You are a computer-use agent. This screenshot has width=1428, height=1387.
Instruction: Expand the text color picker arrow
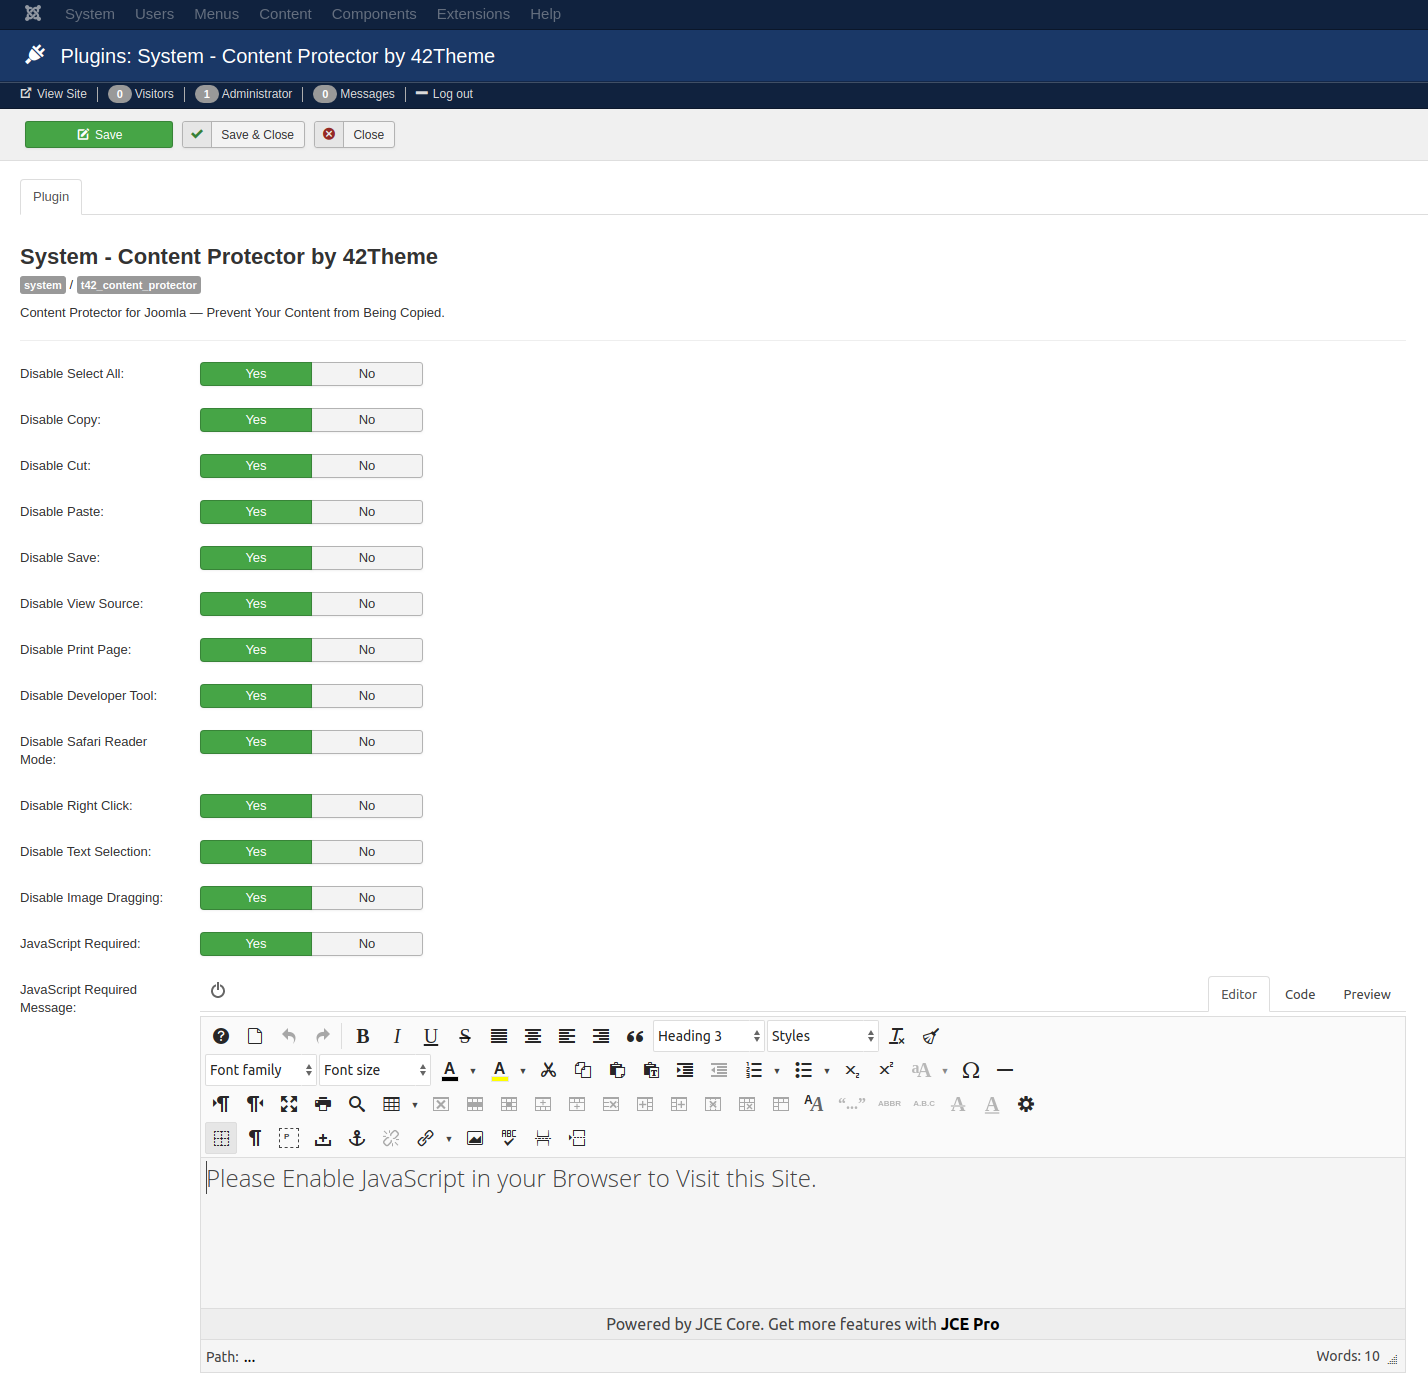(473, 1071)
